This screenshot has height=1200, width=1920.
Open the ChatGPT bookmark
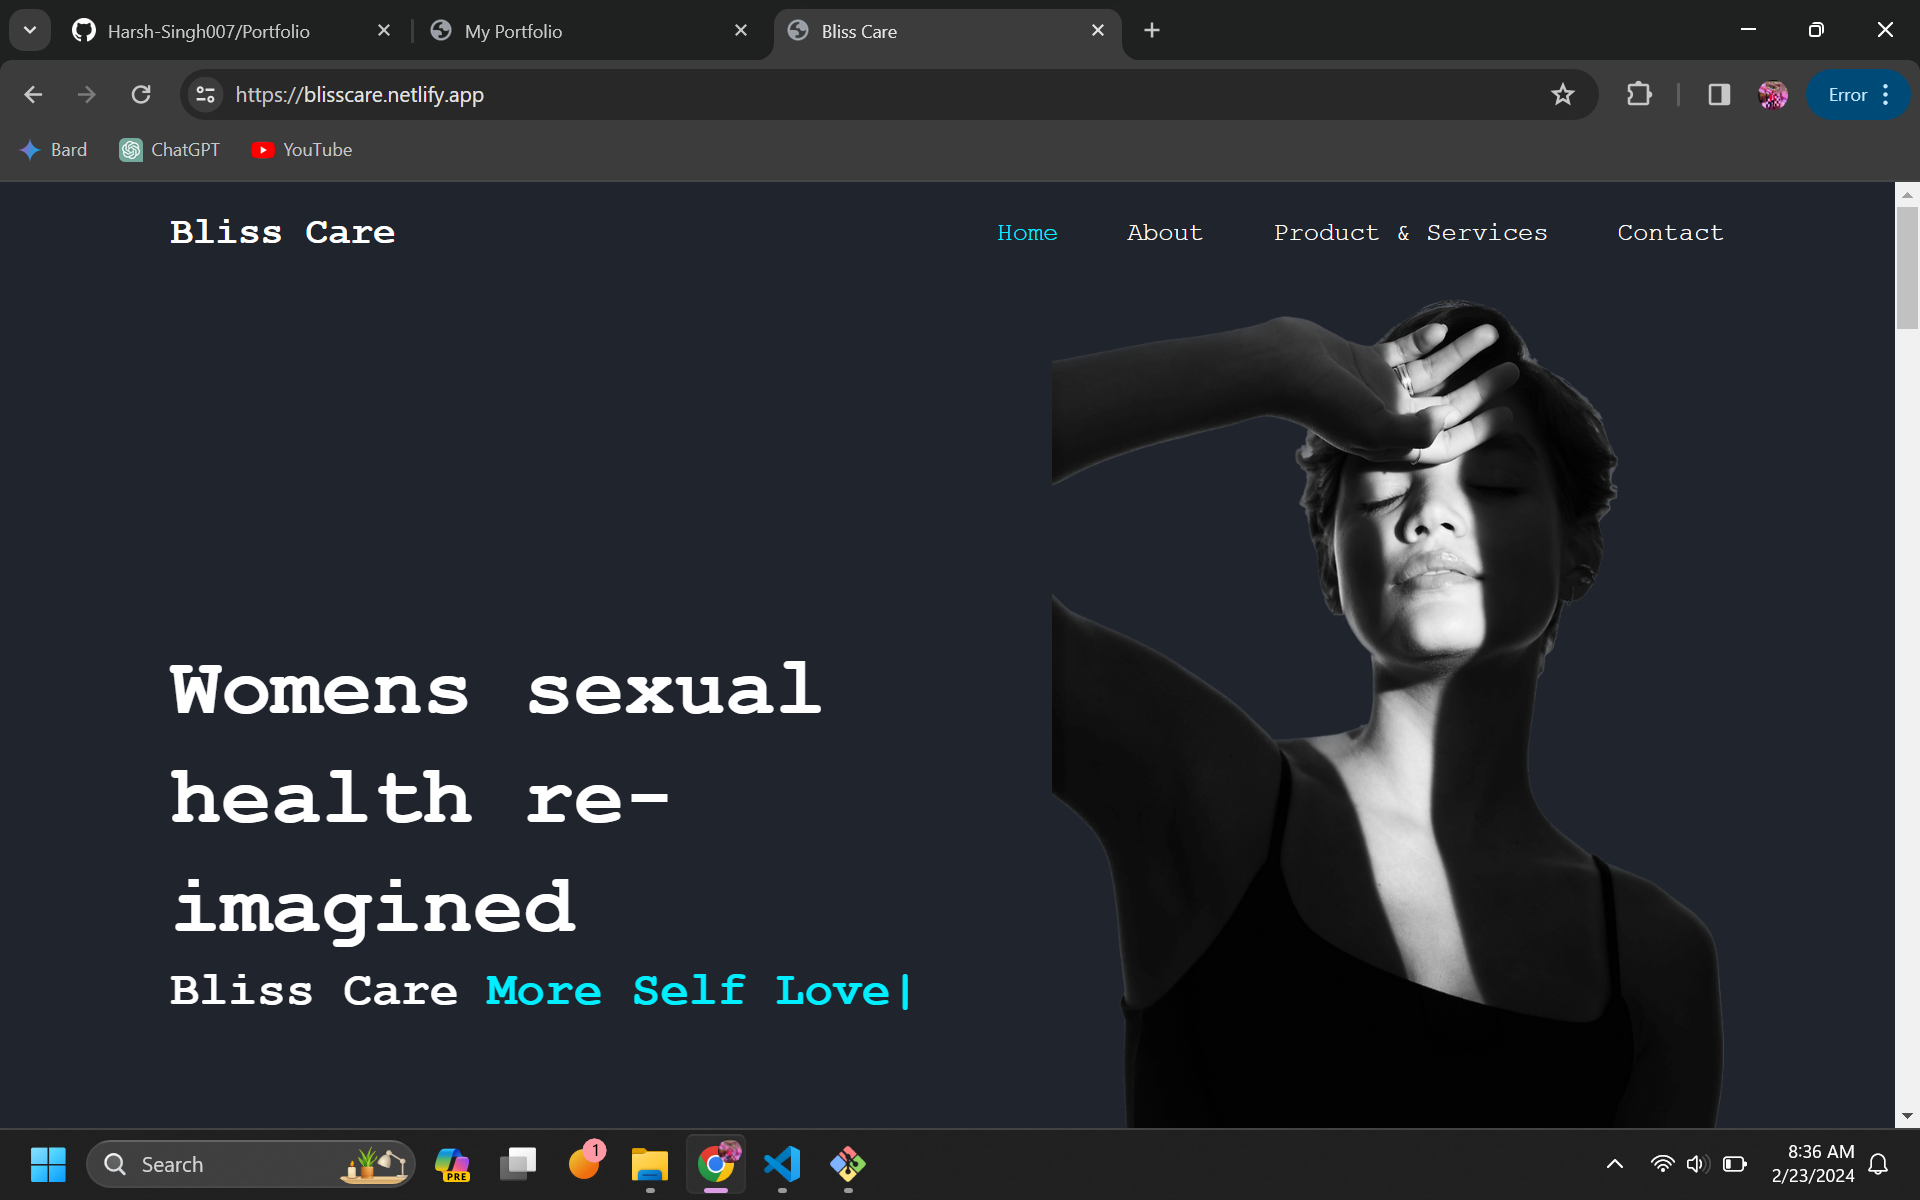click(170, 150)
